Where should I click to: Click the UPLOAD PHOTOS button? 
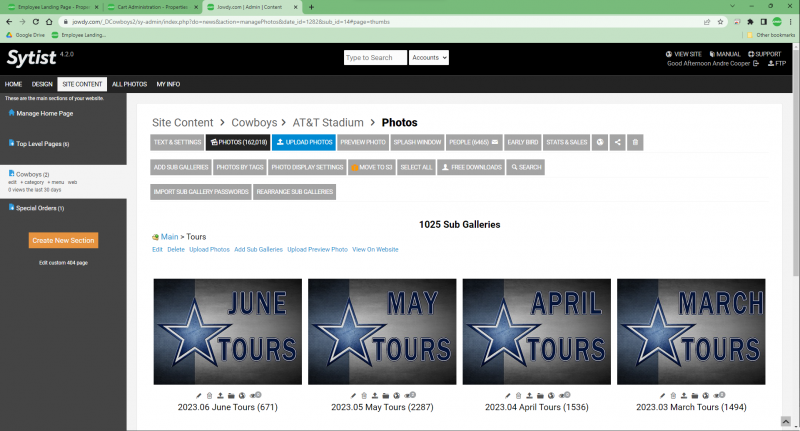tap(304, 142)
